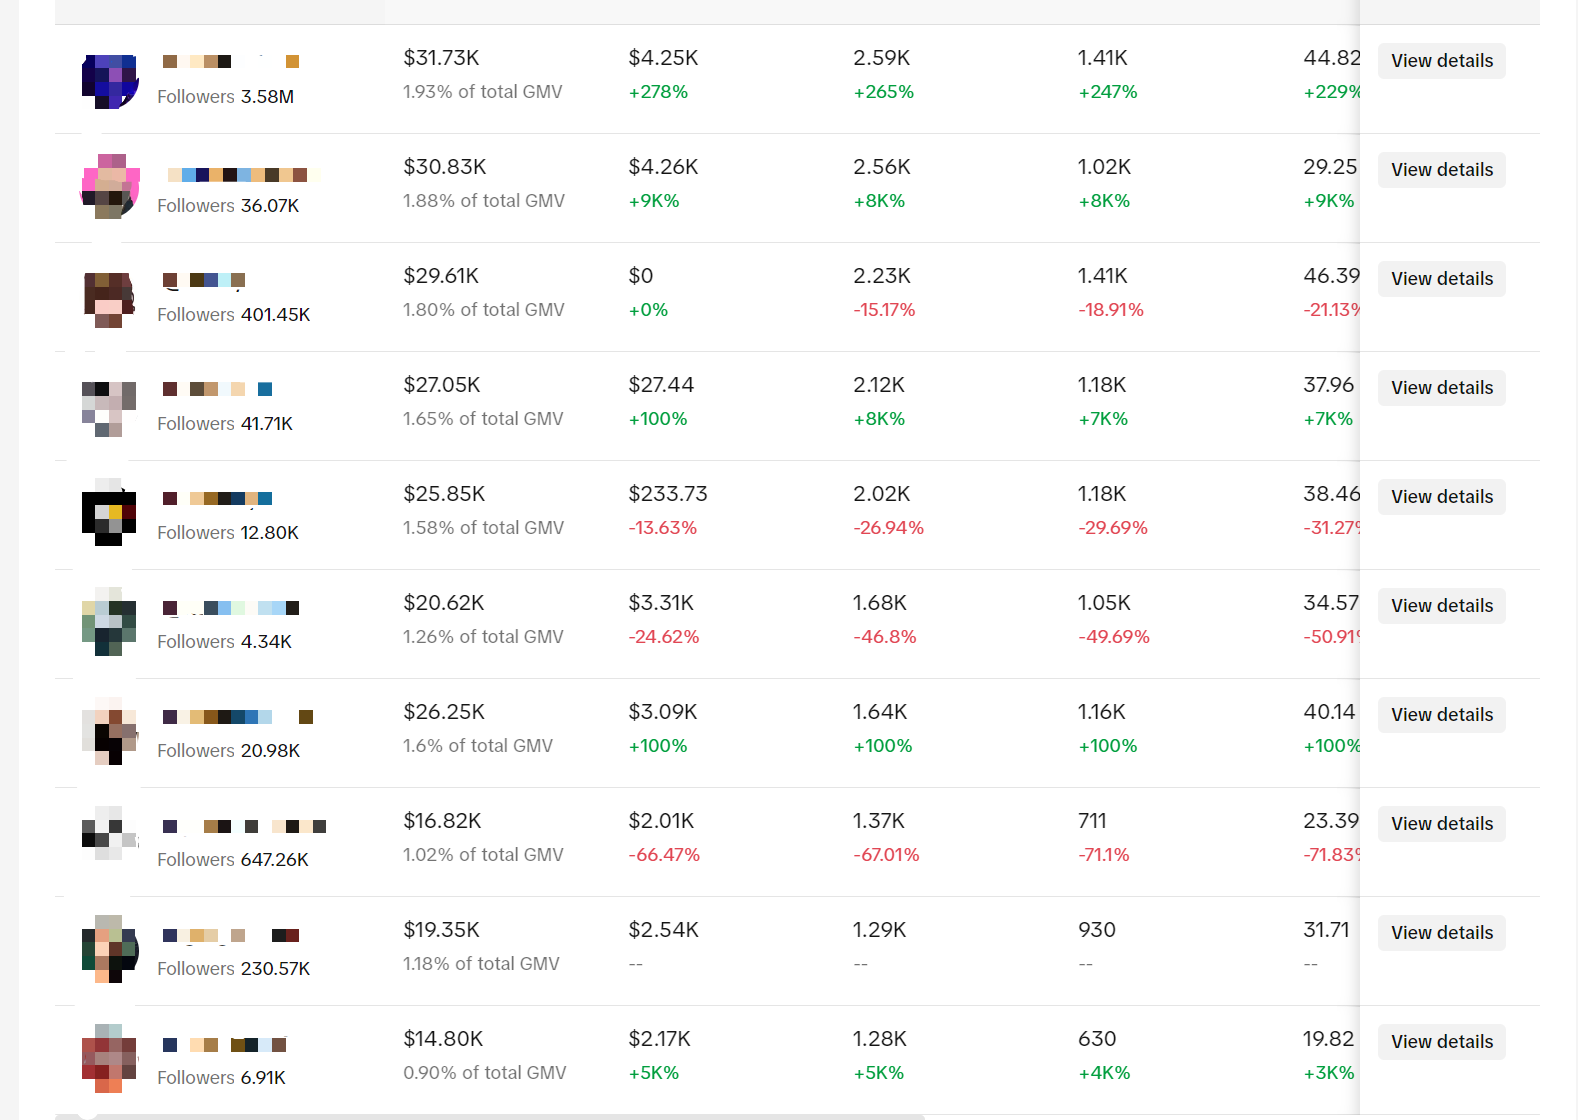View details for the 6.91K followers creator
The width and height of the screenshot is (1578, 1120).
click(1441, 1042)
